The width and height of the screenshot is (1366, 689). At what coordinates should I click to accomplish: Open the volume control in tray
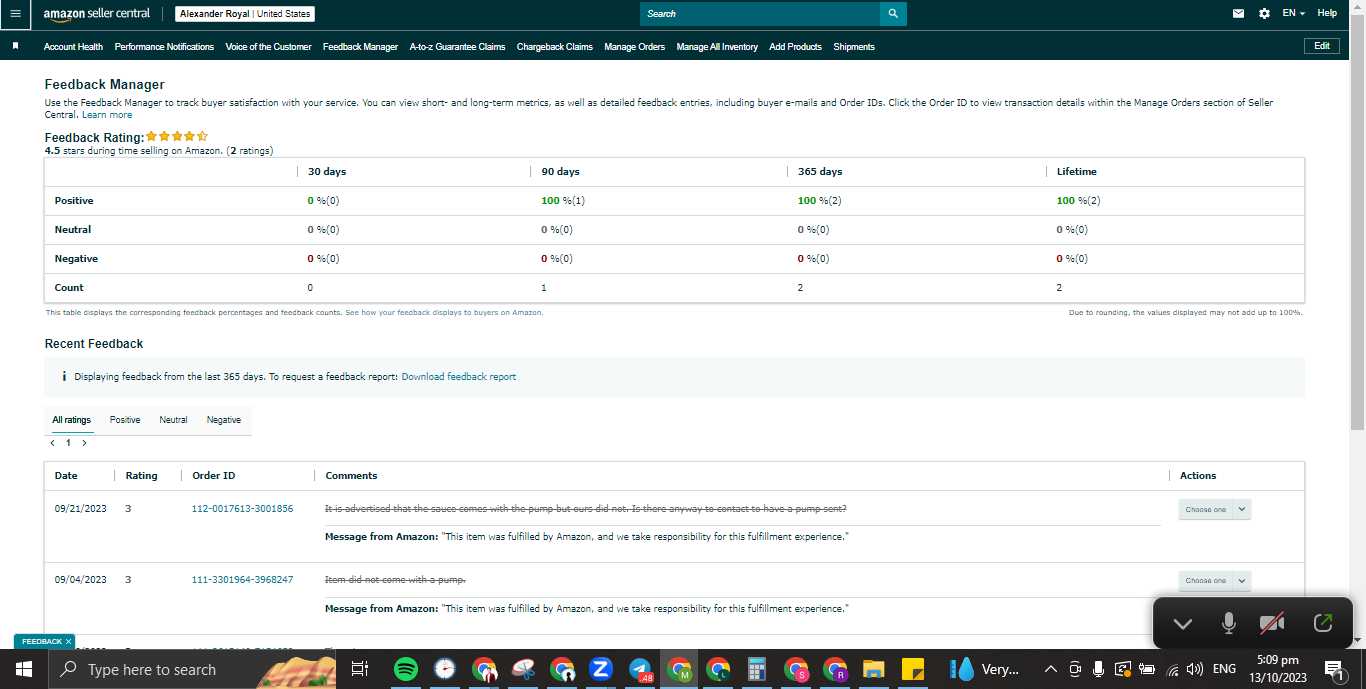(1194, 669)
